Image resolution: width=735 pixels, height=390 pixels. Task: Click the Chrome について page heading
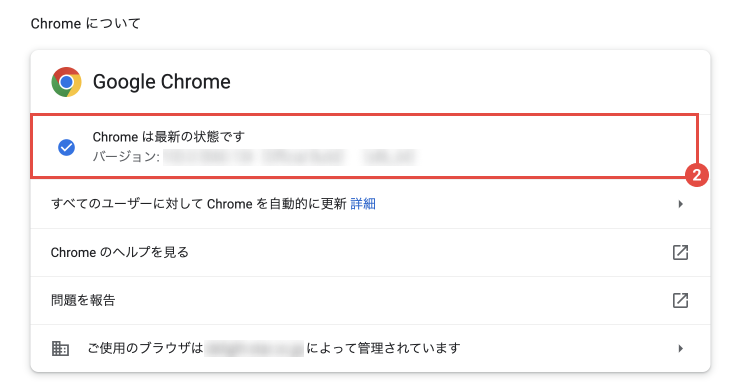tap(86, 23)
